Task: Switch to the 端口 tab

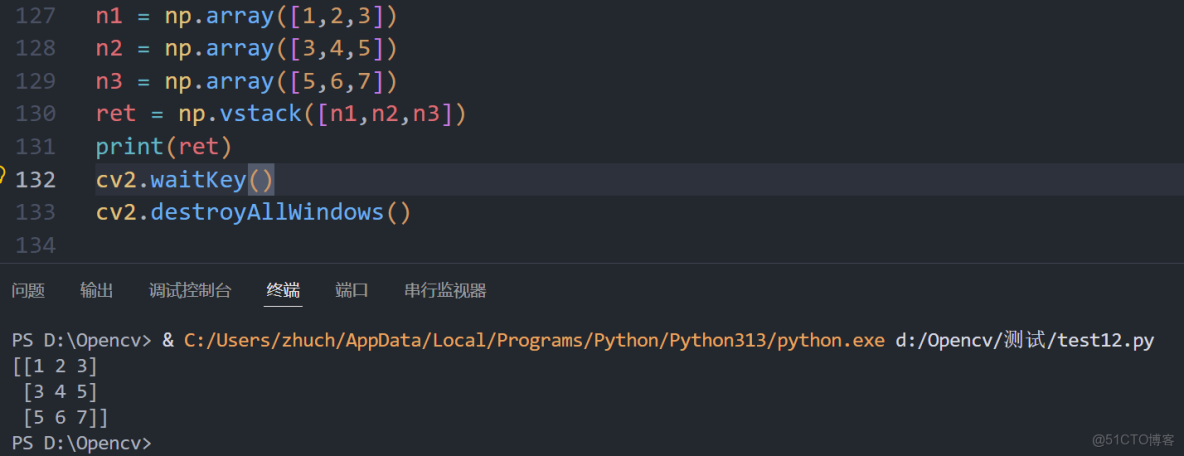Action: (x=352, y=290)
